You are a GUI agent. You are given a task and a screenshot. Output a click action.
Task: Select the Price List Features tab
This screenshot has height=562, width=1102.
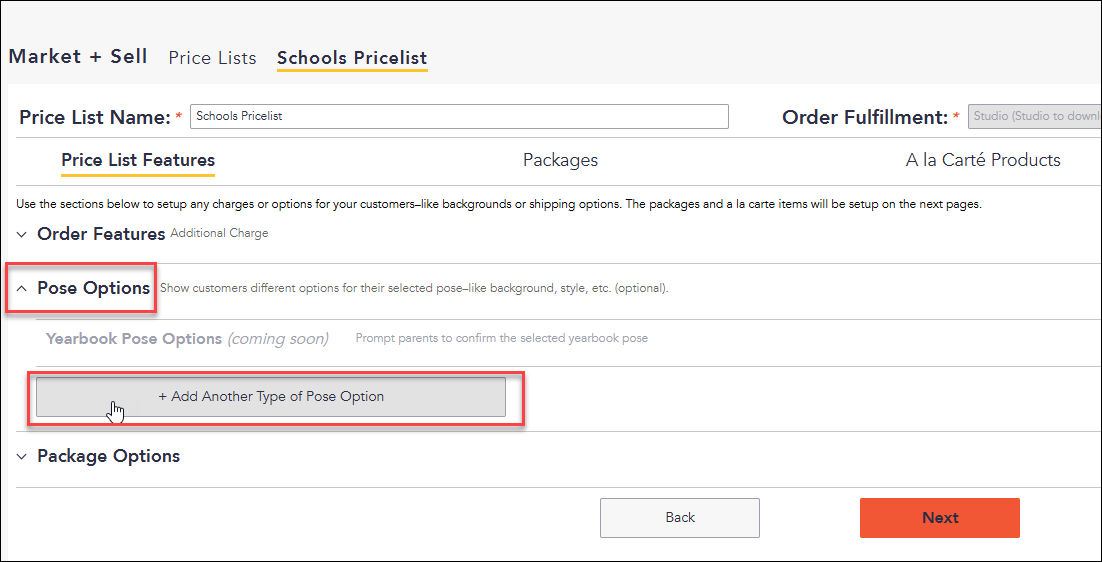[138, 161]
